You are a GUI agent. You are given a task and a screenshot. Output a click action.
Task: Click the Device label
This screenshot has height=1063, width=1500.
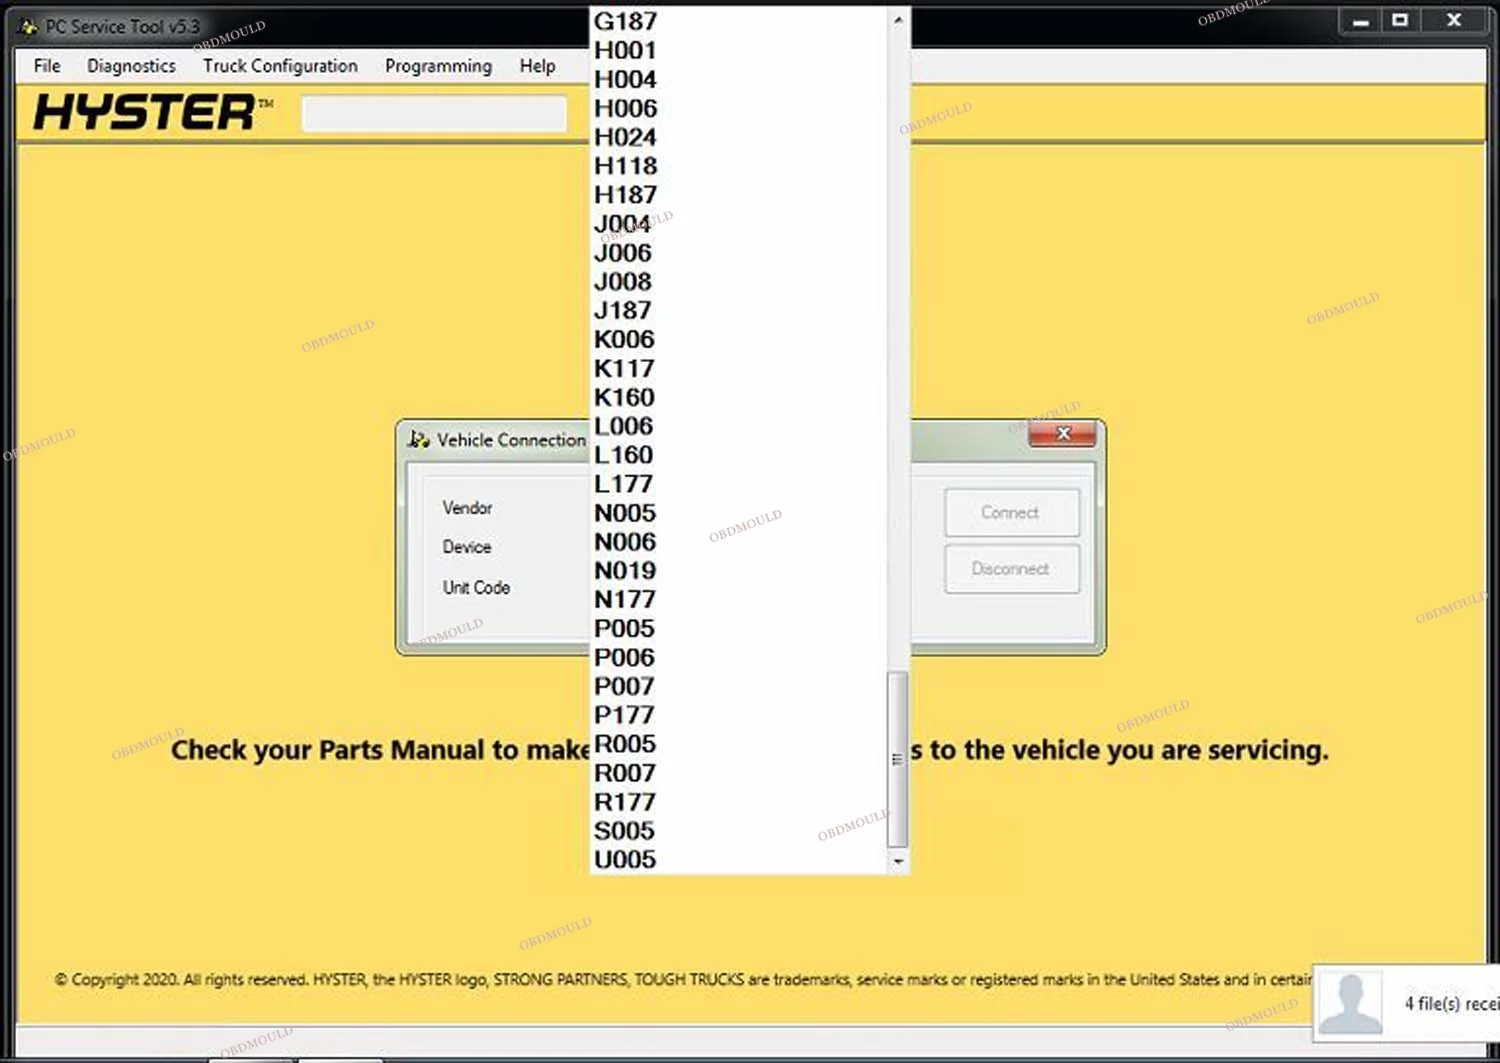(467, 547)
